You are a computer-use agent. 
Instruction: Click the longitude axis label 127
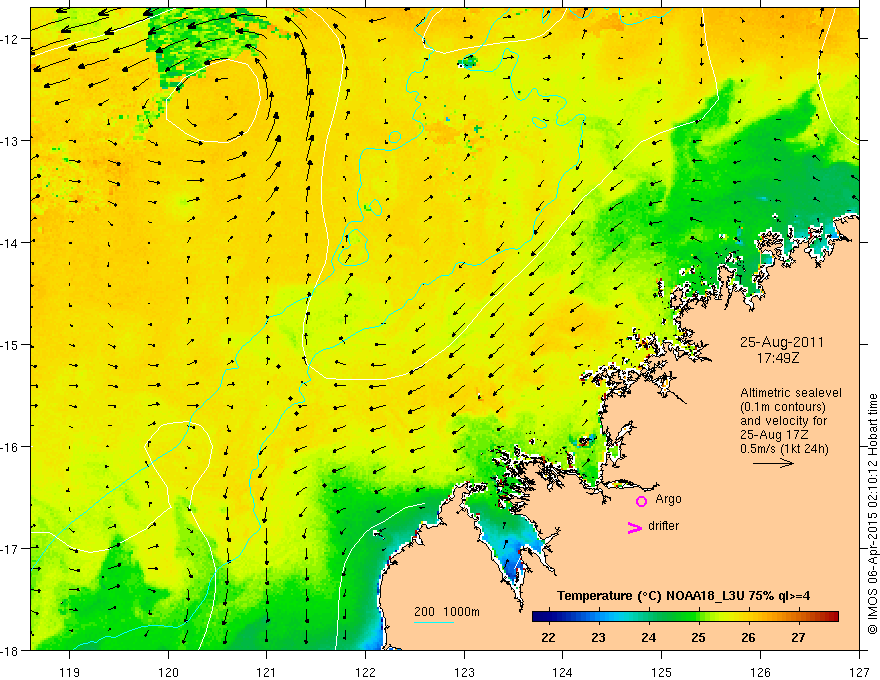[x=859, y=672]
